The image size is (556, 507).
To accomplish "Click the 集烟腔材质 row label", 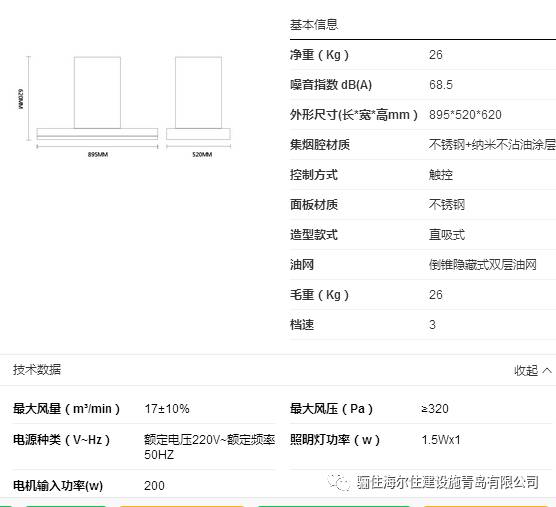I will click(x=320, y=145).
